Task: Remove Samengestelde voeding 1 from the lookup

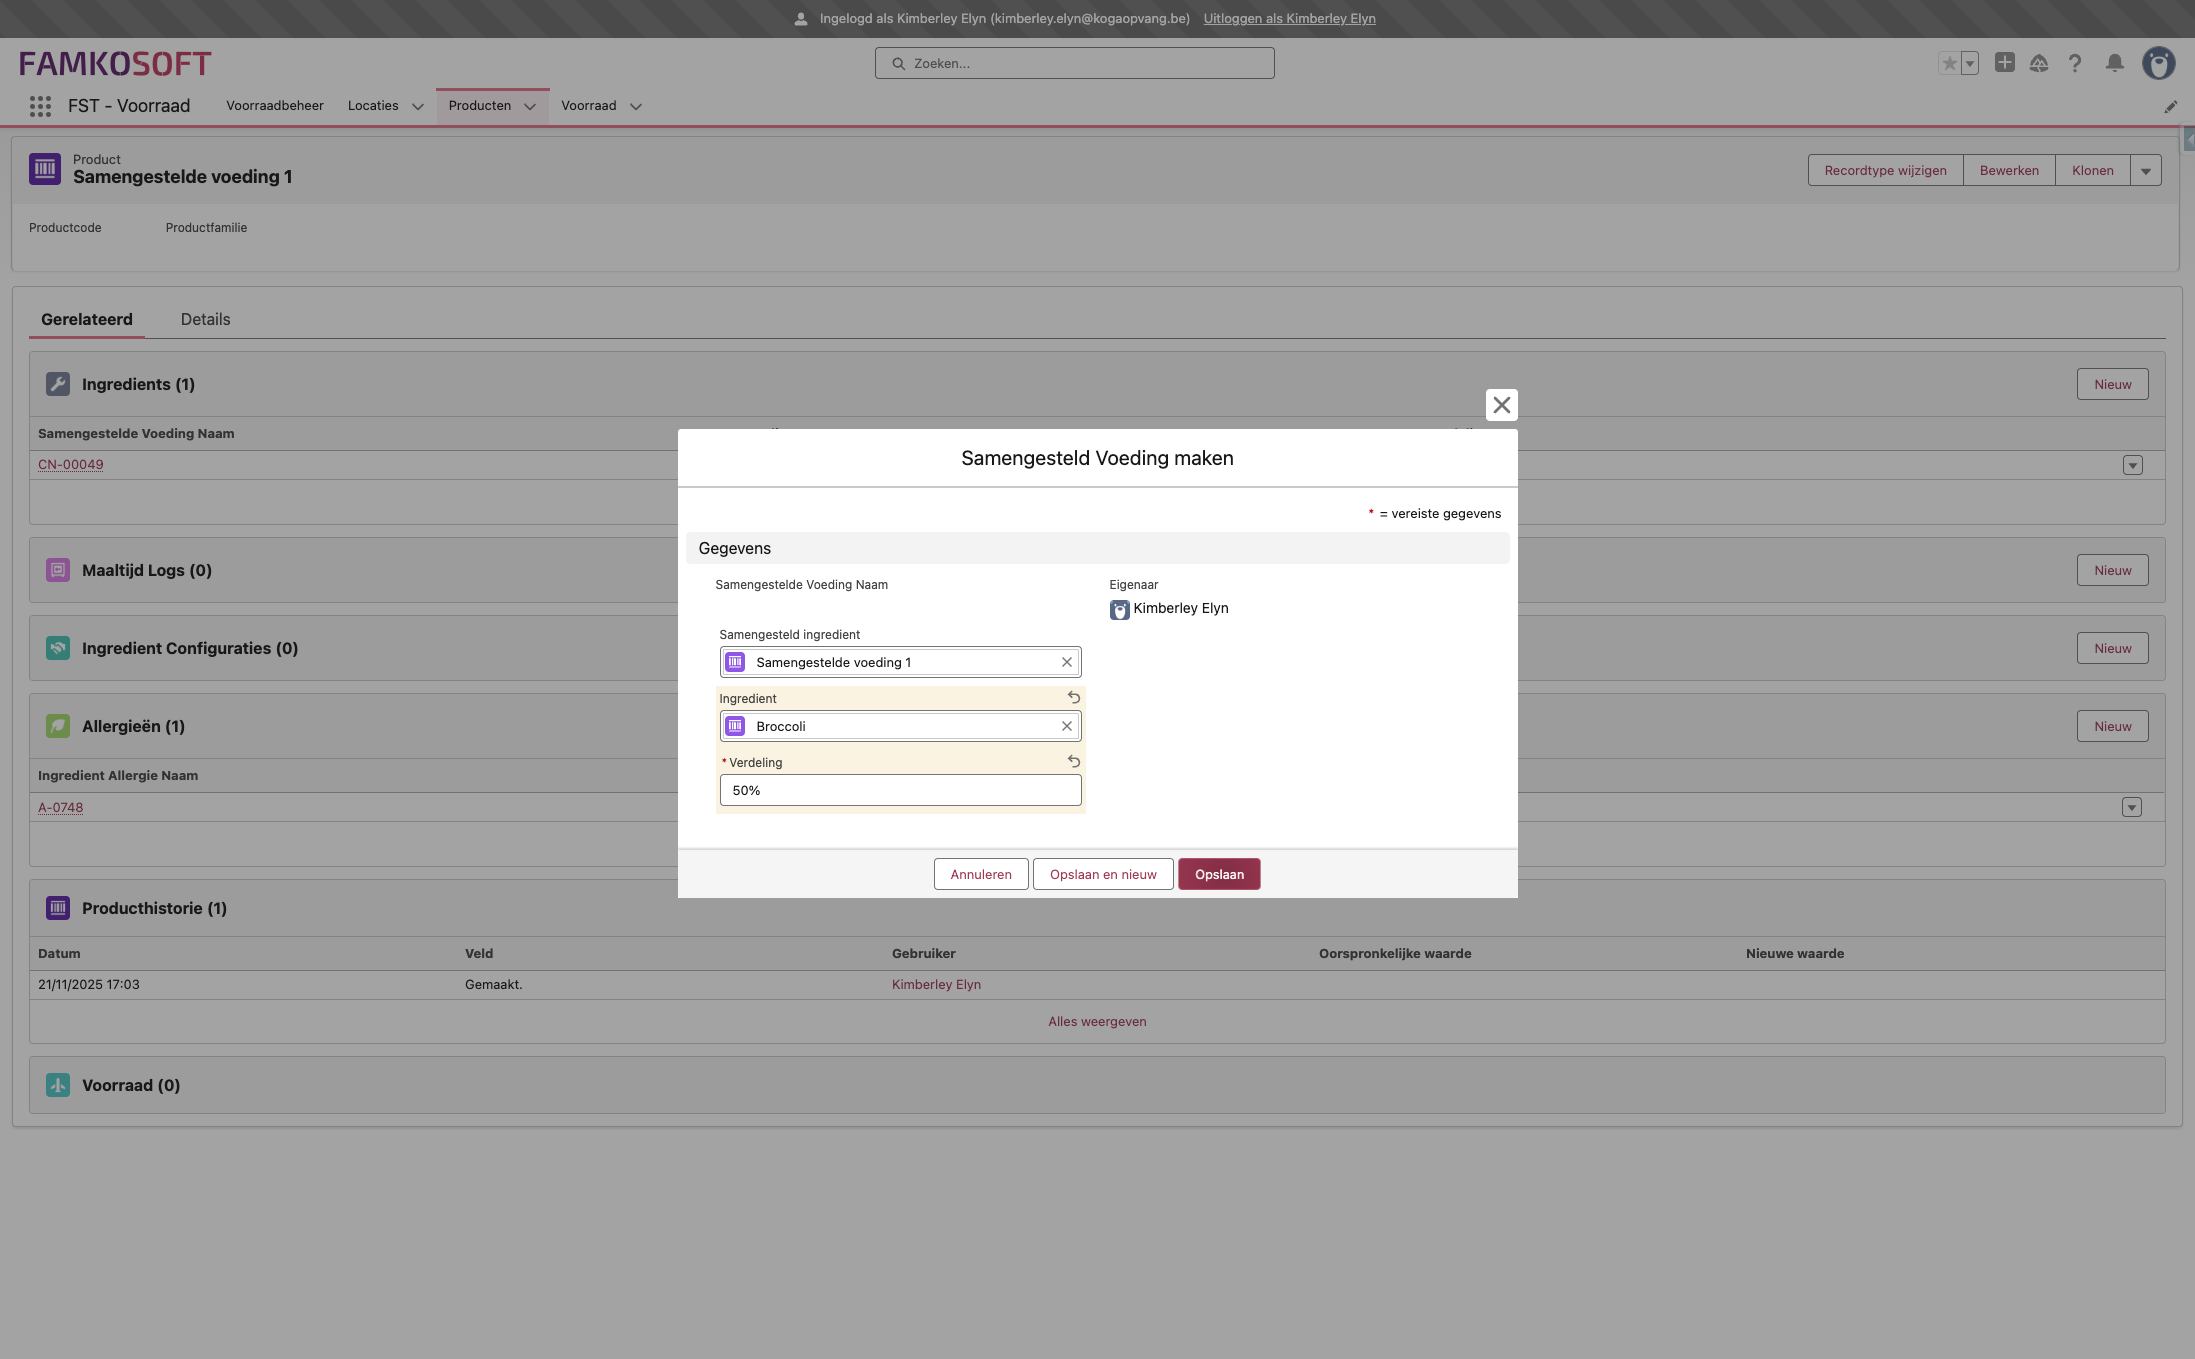Action: coord(1066,662)
